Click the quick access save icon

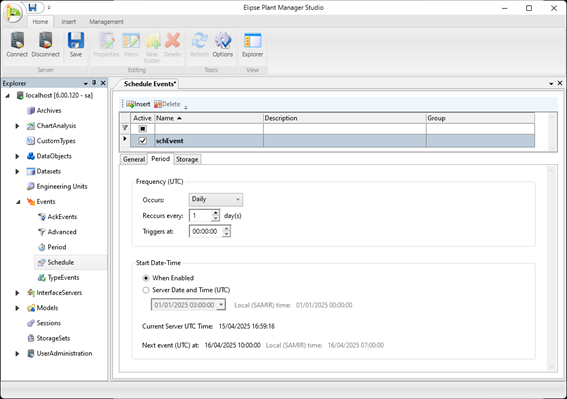(x=33, y=8)
